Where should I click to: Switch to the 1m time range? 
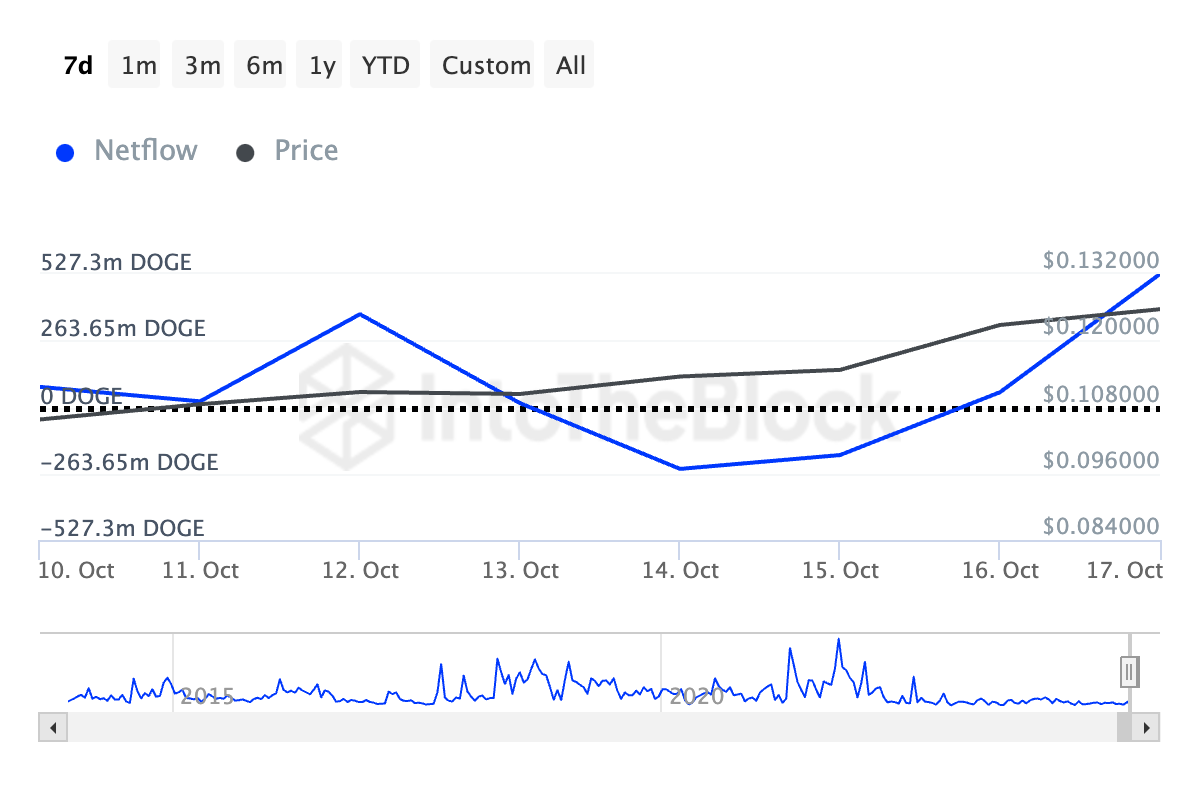coord(139,66)
